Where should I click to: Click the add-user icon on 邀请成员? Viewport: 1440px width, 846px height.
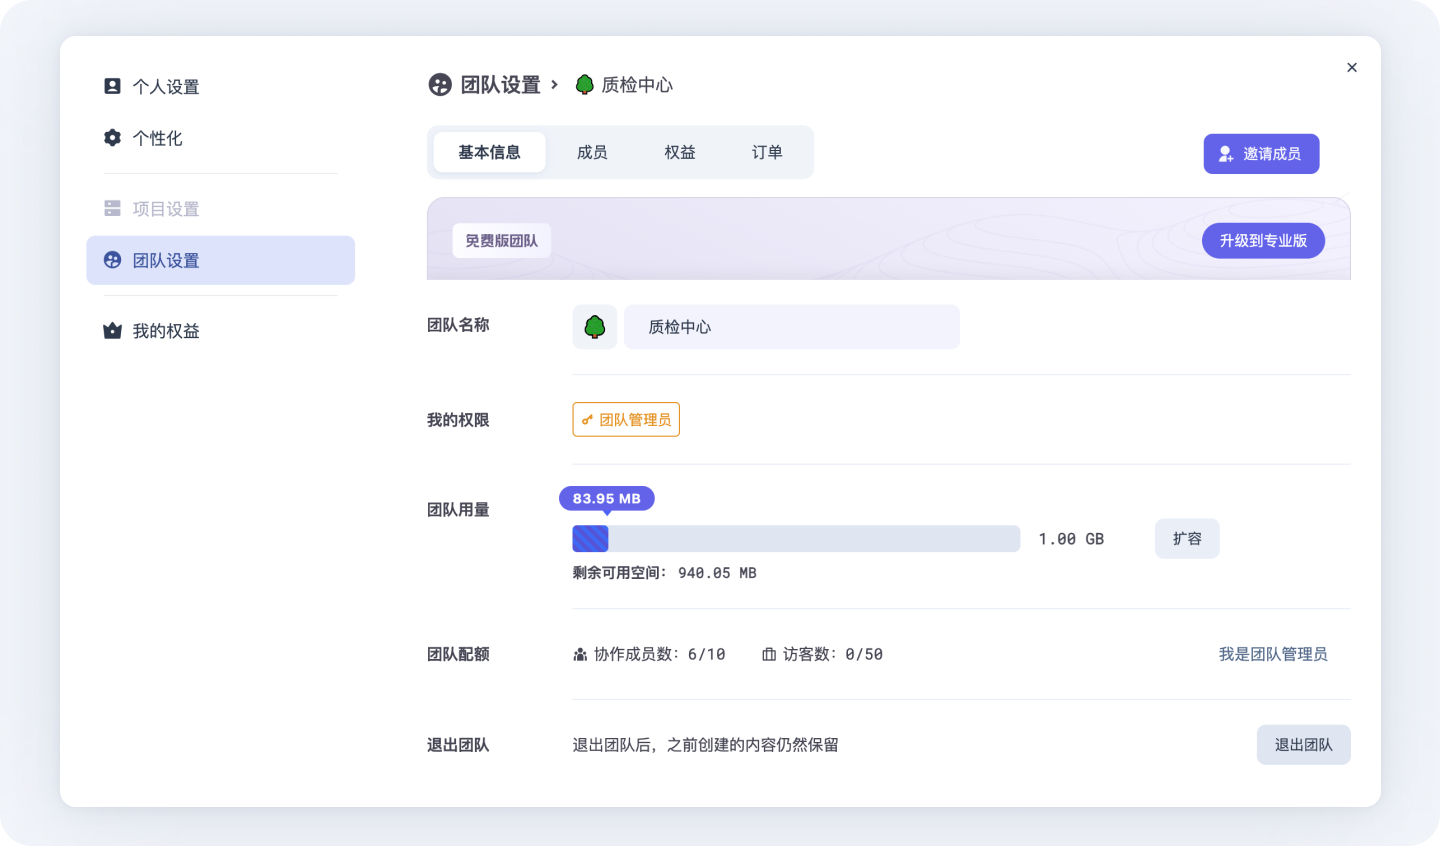click(x=1226, y=154)
